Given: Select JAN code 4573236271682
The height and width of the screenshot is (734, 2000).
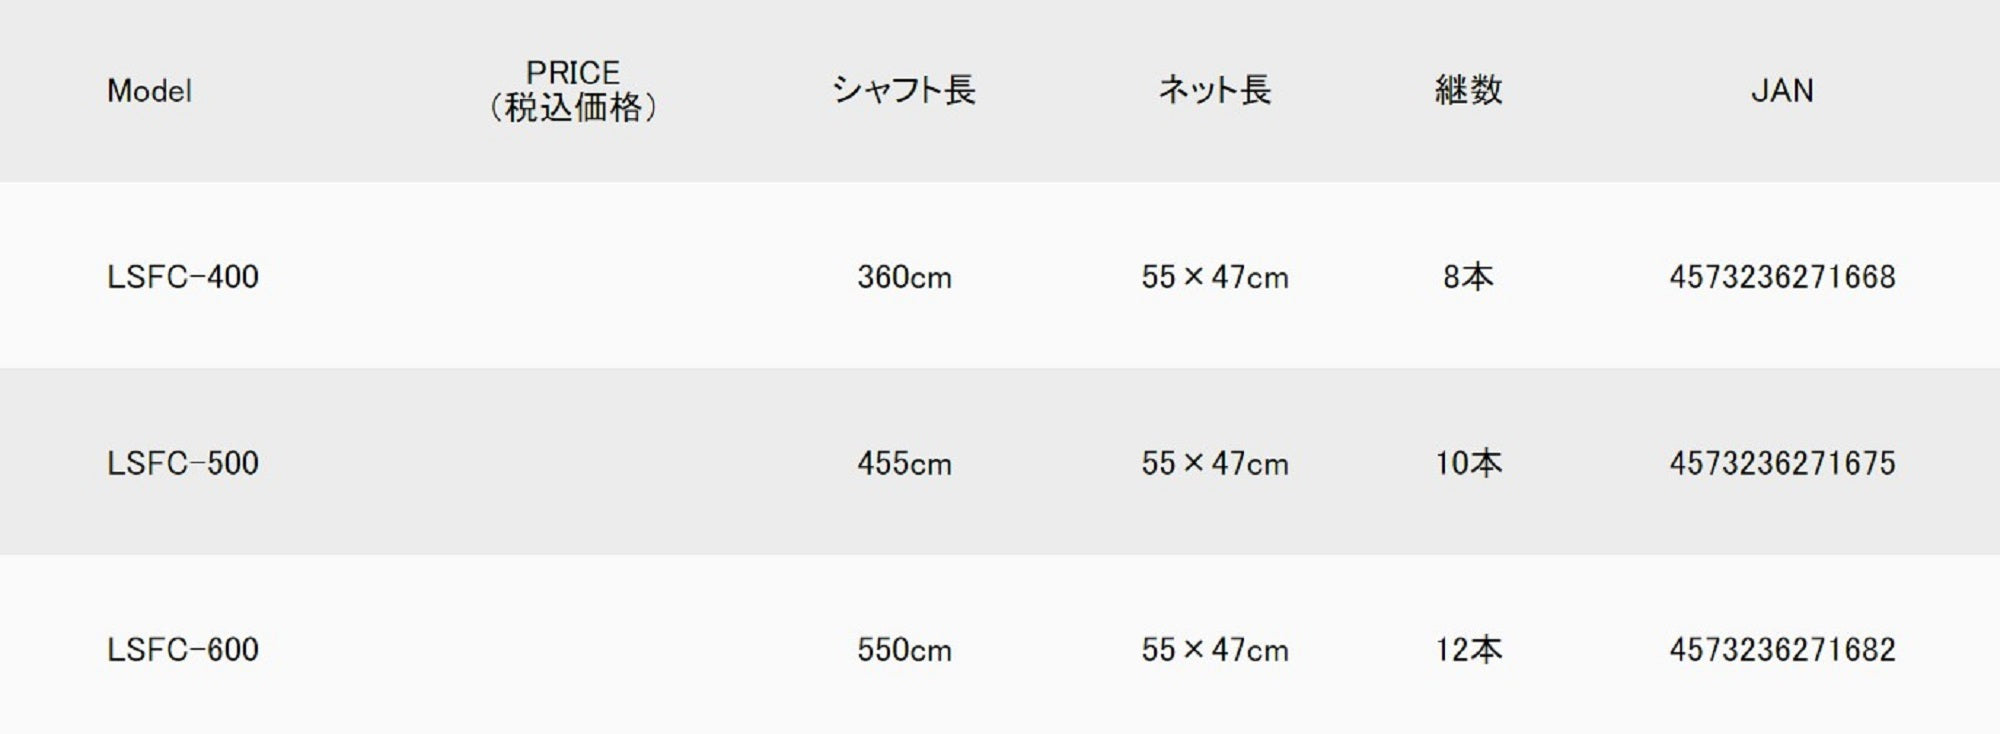Looking at the screenshot, I should click(x=1782, y=650).
